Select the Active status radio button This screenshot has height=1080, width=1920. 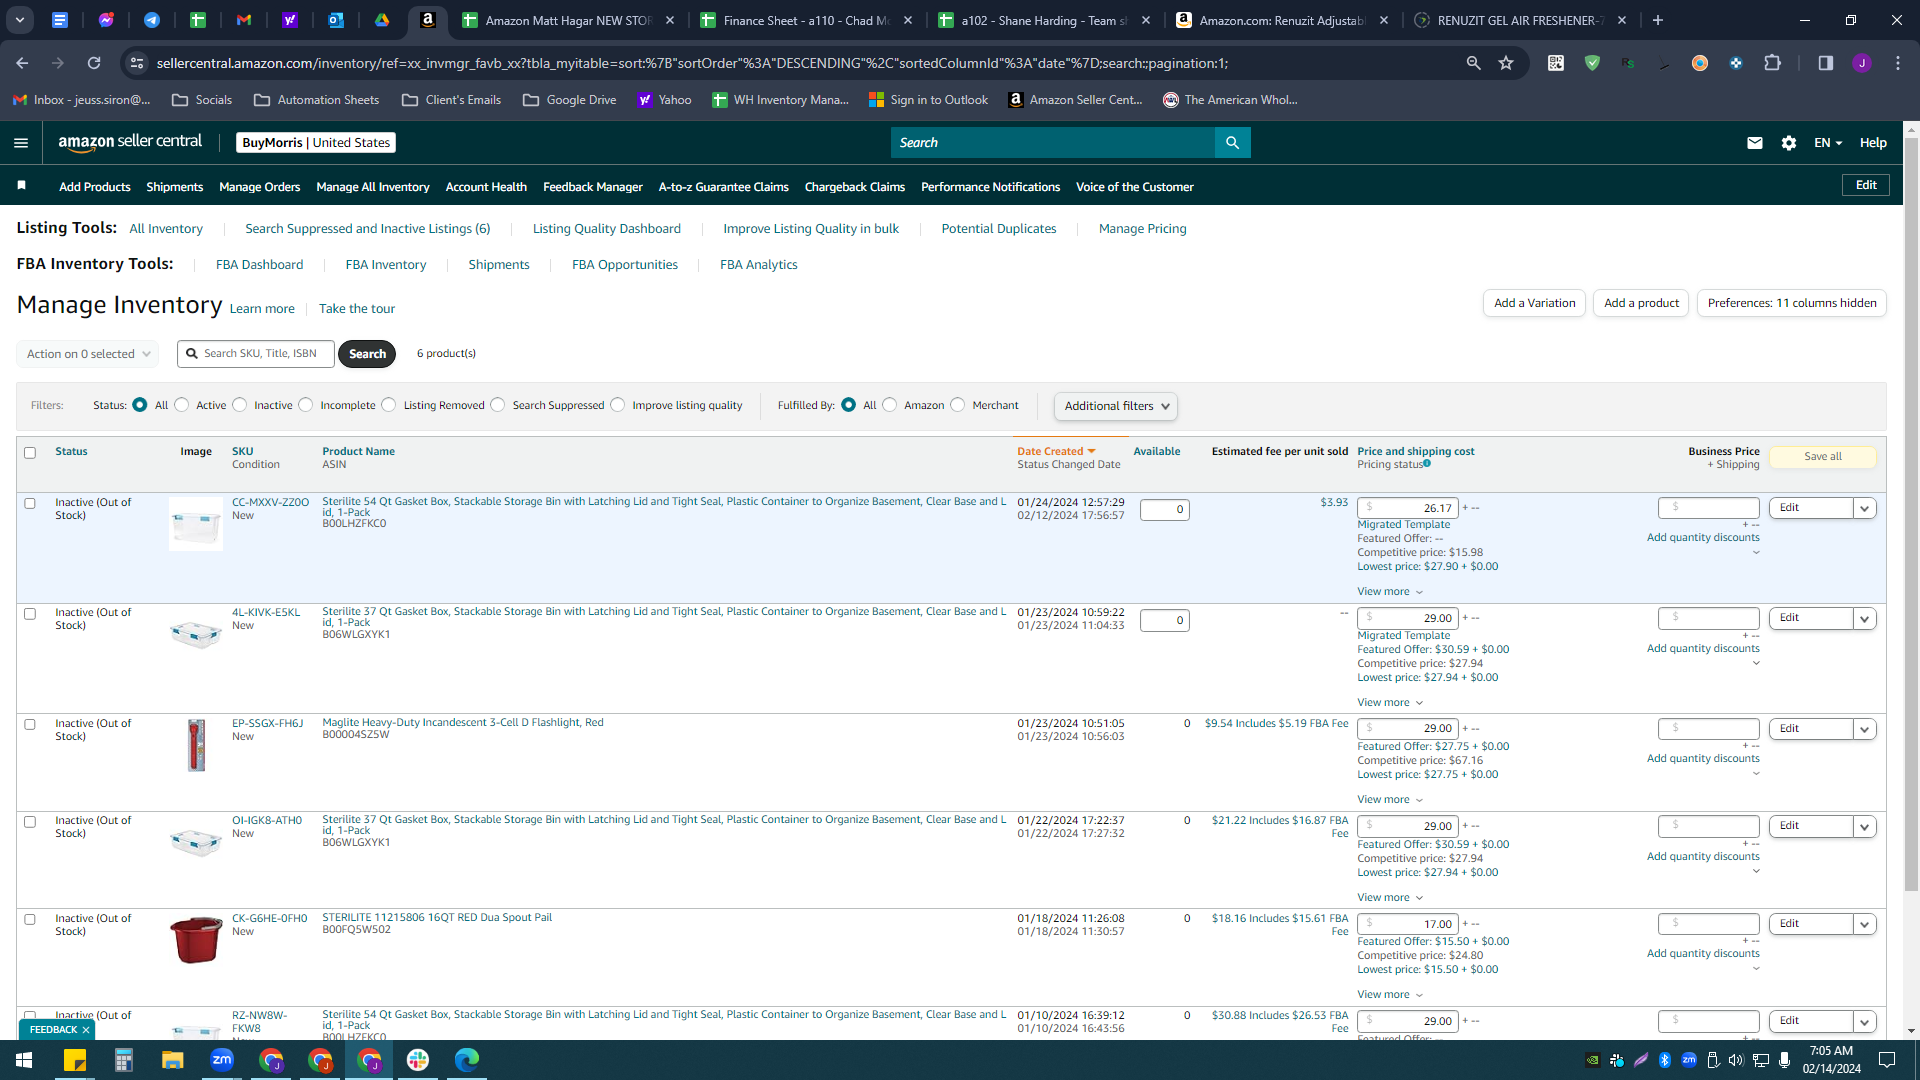click(182, 405)
